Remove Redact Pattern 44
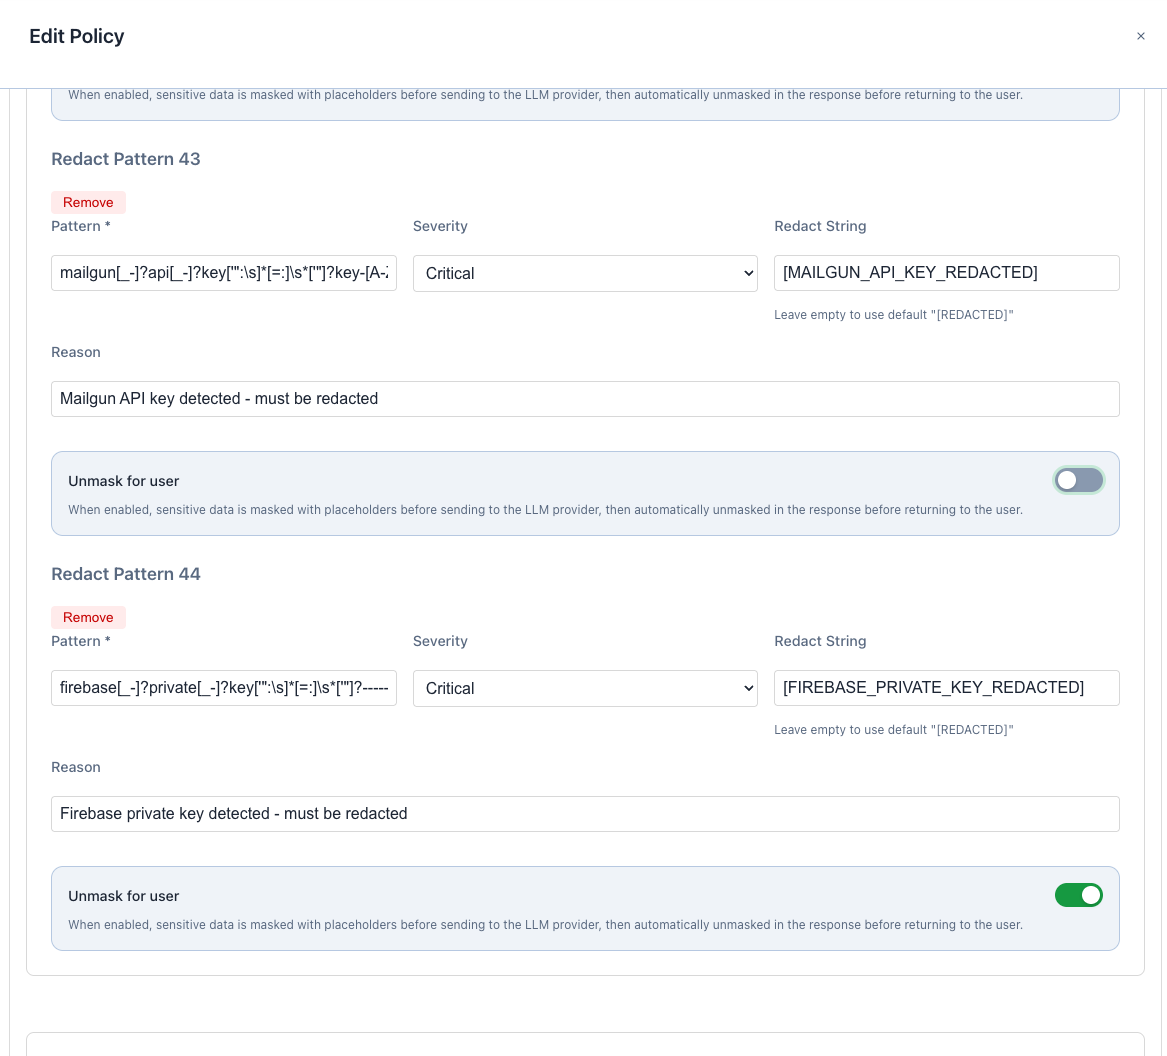 pos(88,617)
